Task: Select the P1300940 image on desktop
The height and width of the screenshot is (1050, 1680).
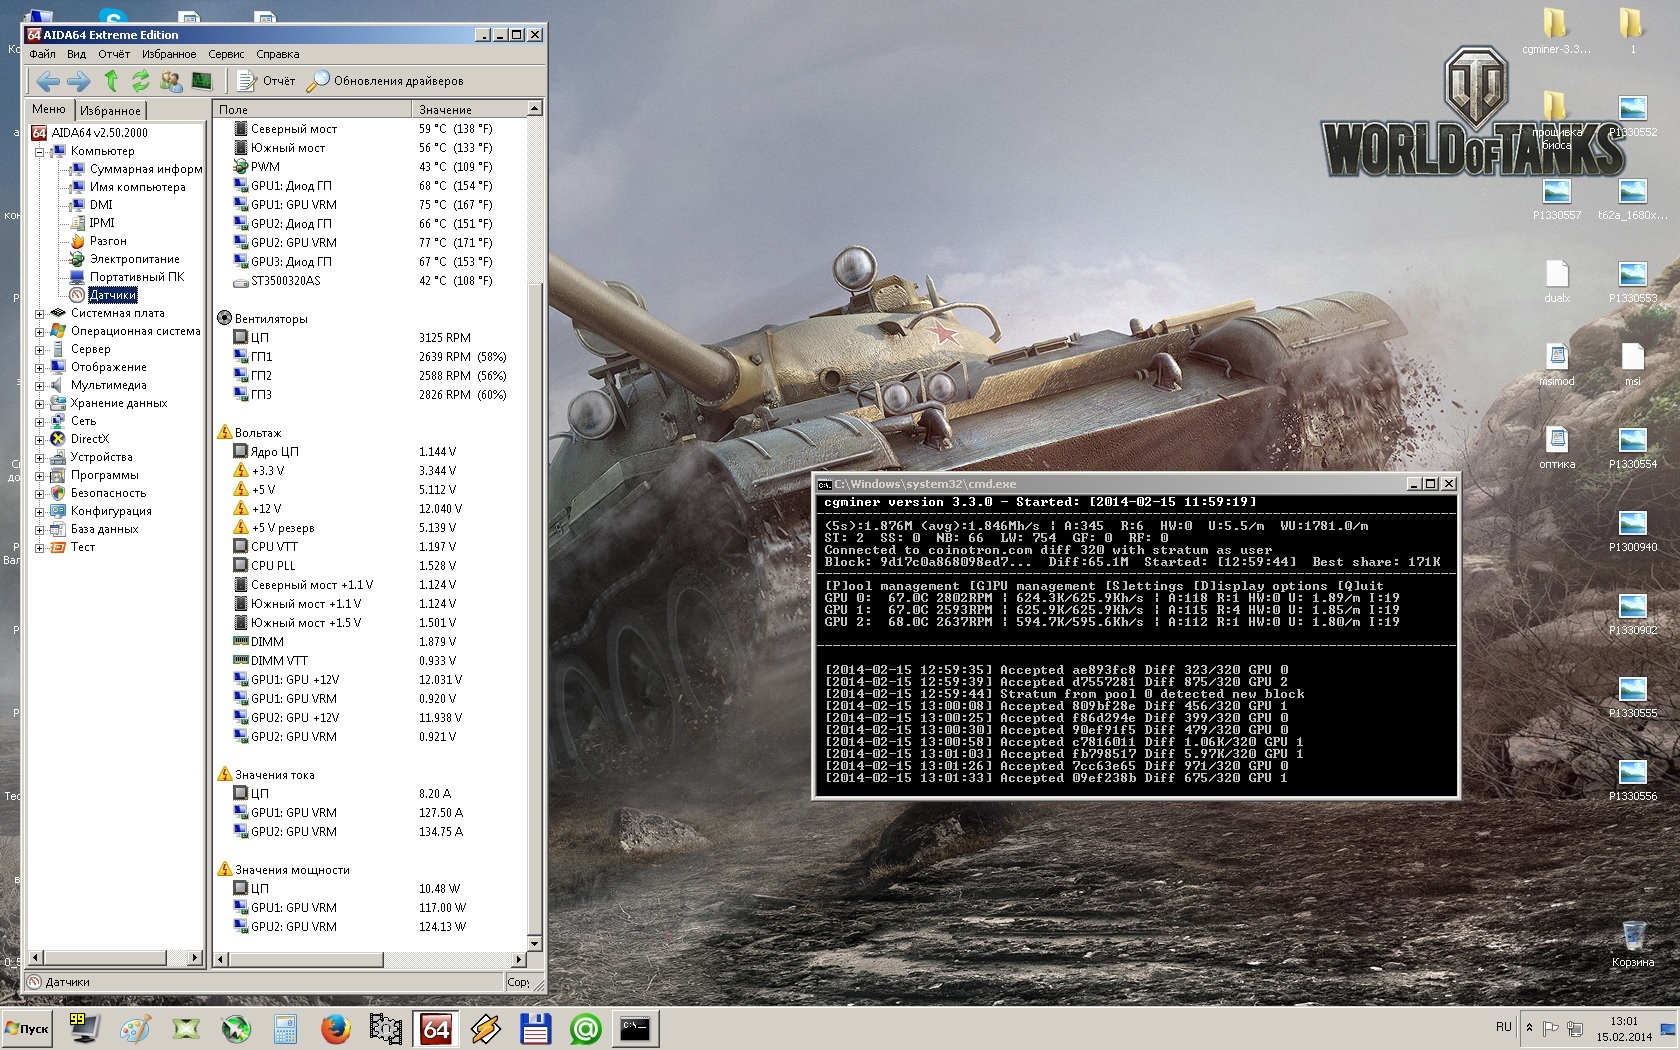Action: click(1633, 530)
